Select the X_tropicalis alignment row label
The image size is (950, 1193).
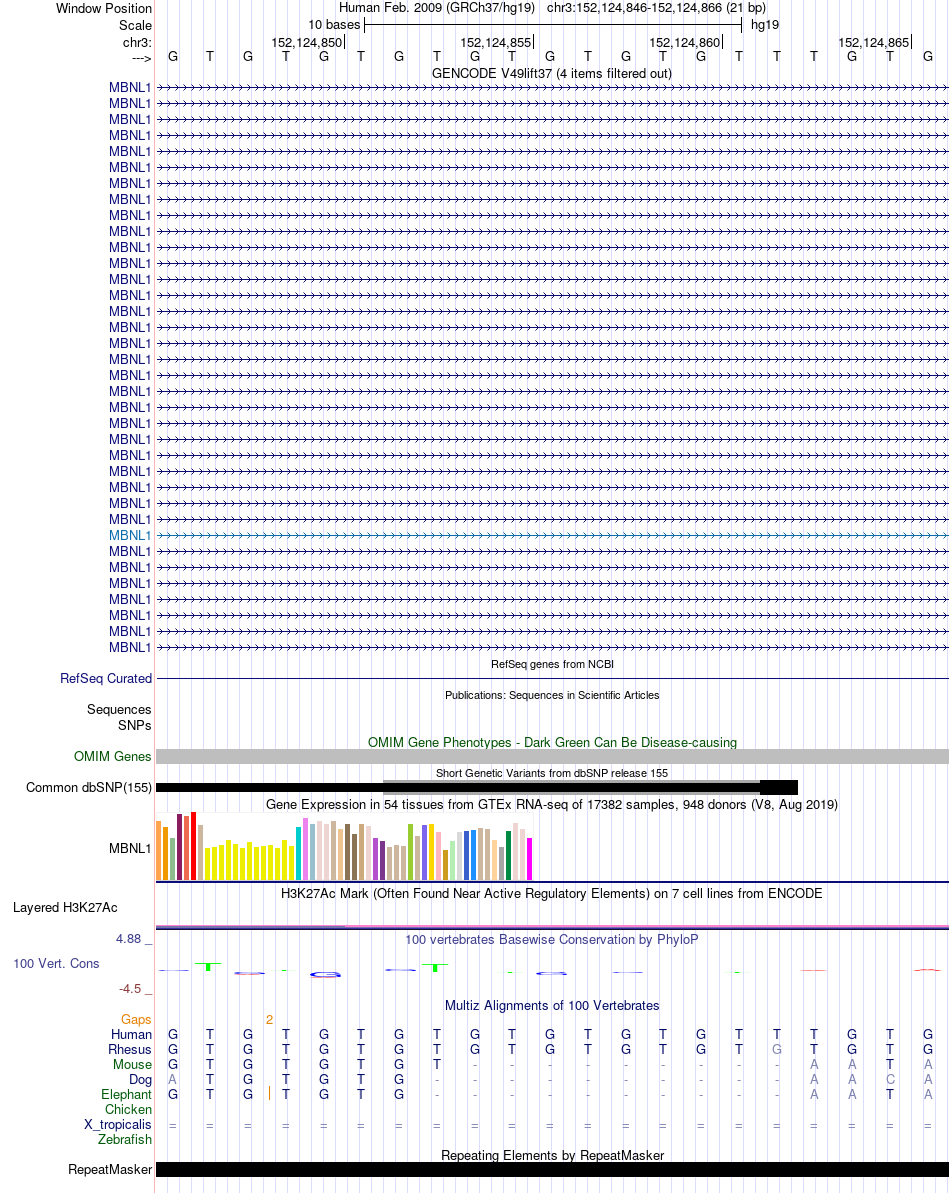(118, 1125)
